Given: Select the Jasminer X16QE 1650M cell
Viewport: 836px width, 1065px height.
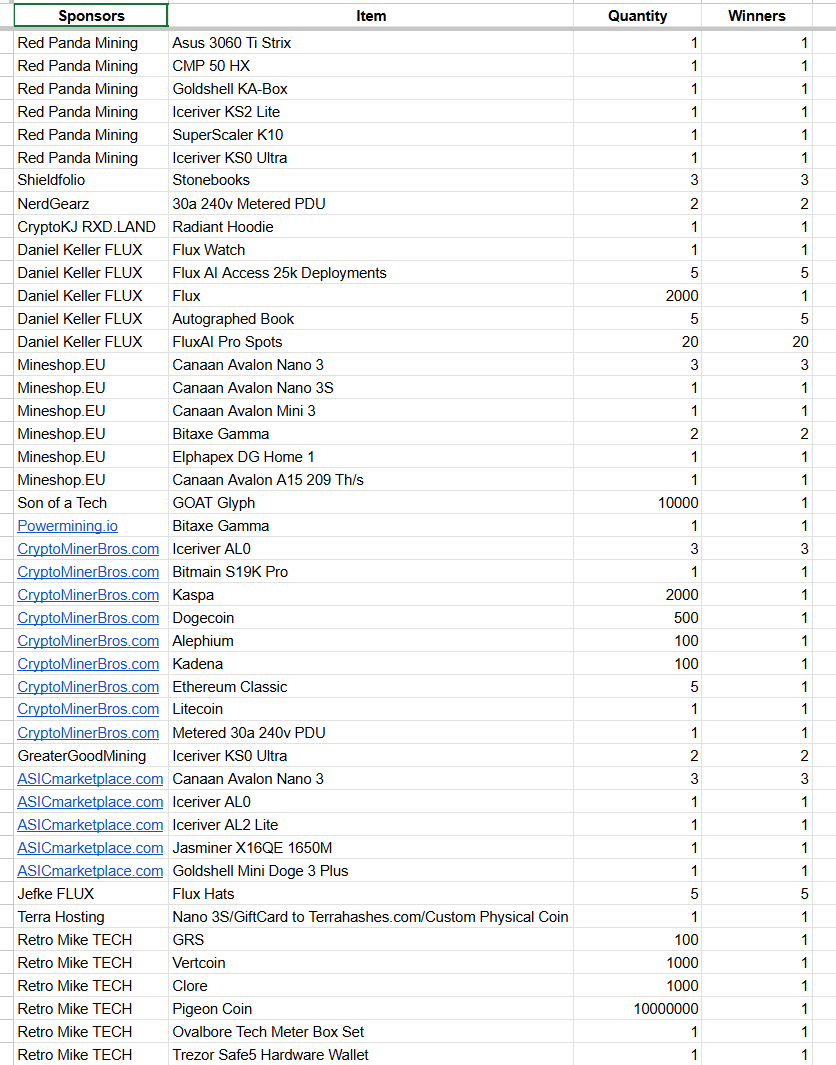Looking at the screenshot, I should click(x=371, y=848).
